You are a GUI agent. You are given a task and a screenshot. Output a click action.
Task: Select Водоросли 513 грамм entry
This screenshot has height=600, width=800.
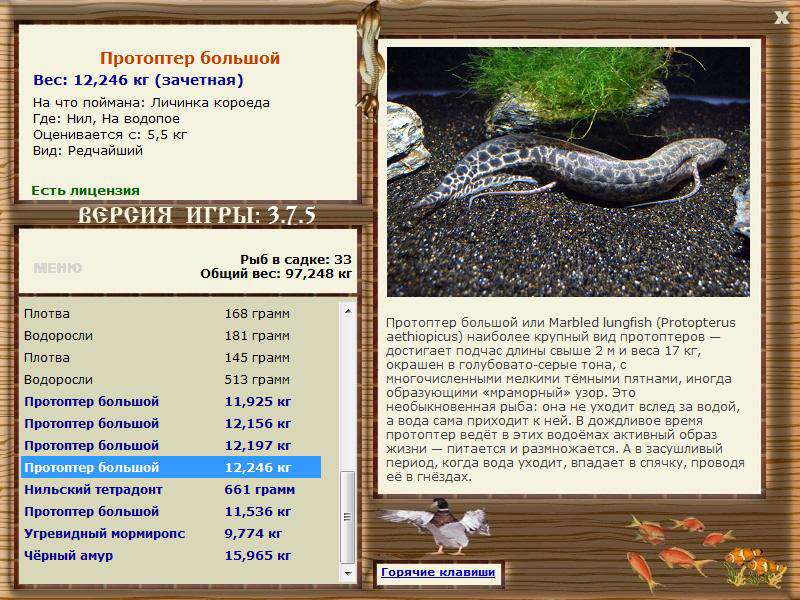click(171, 380)
